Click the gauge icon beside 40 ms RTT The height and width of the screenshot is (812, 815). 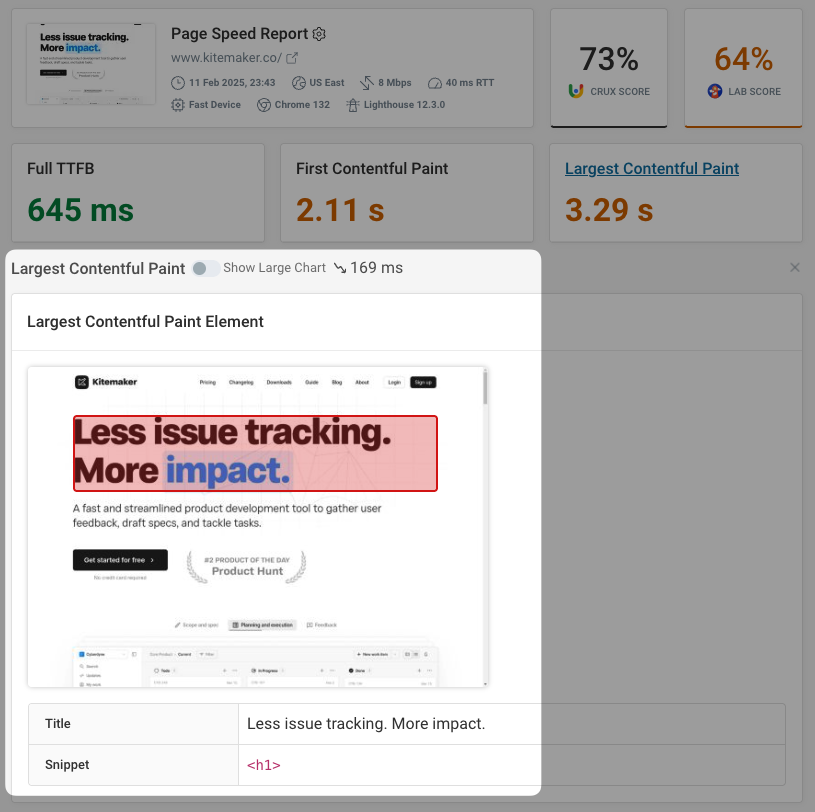[x=434, y=83]
